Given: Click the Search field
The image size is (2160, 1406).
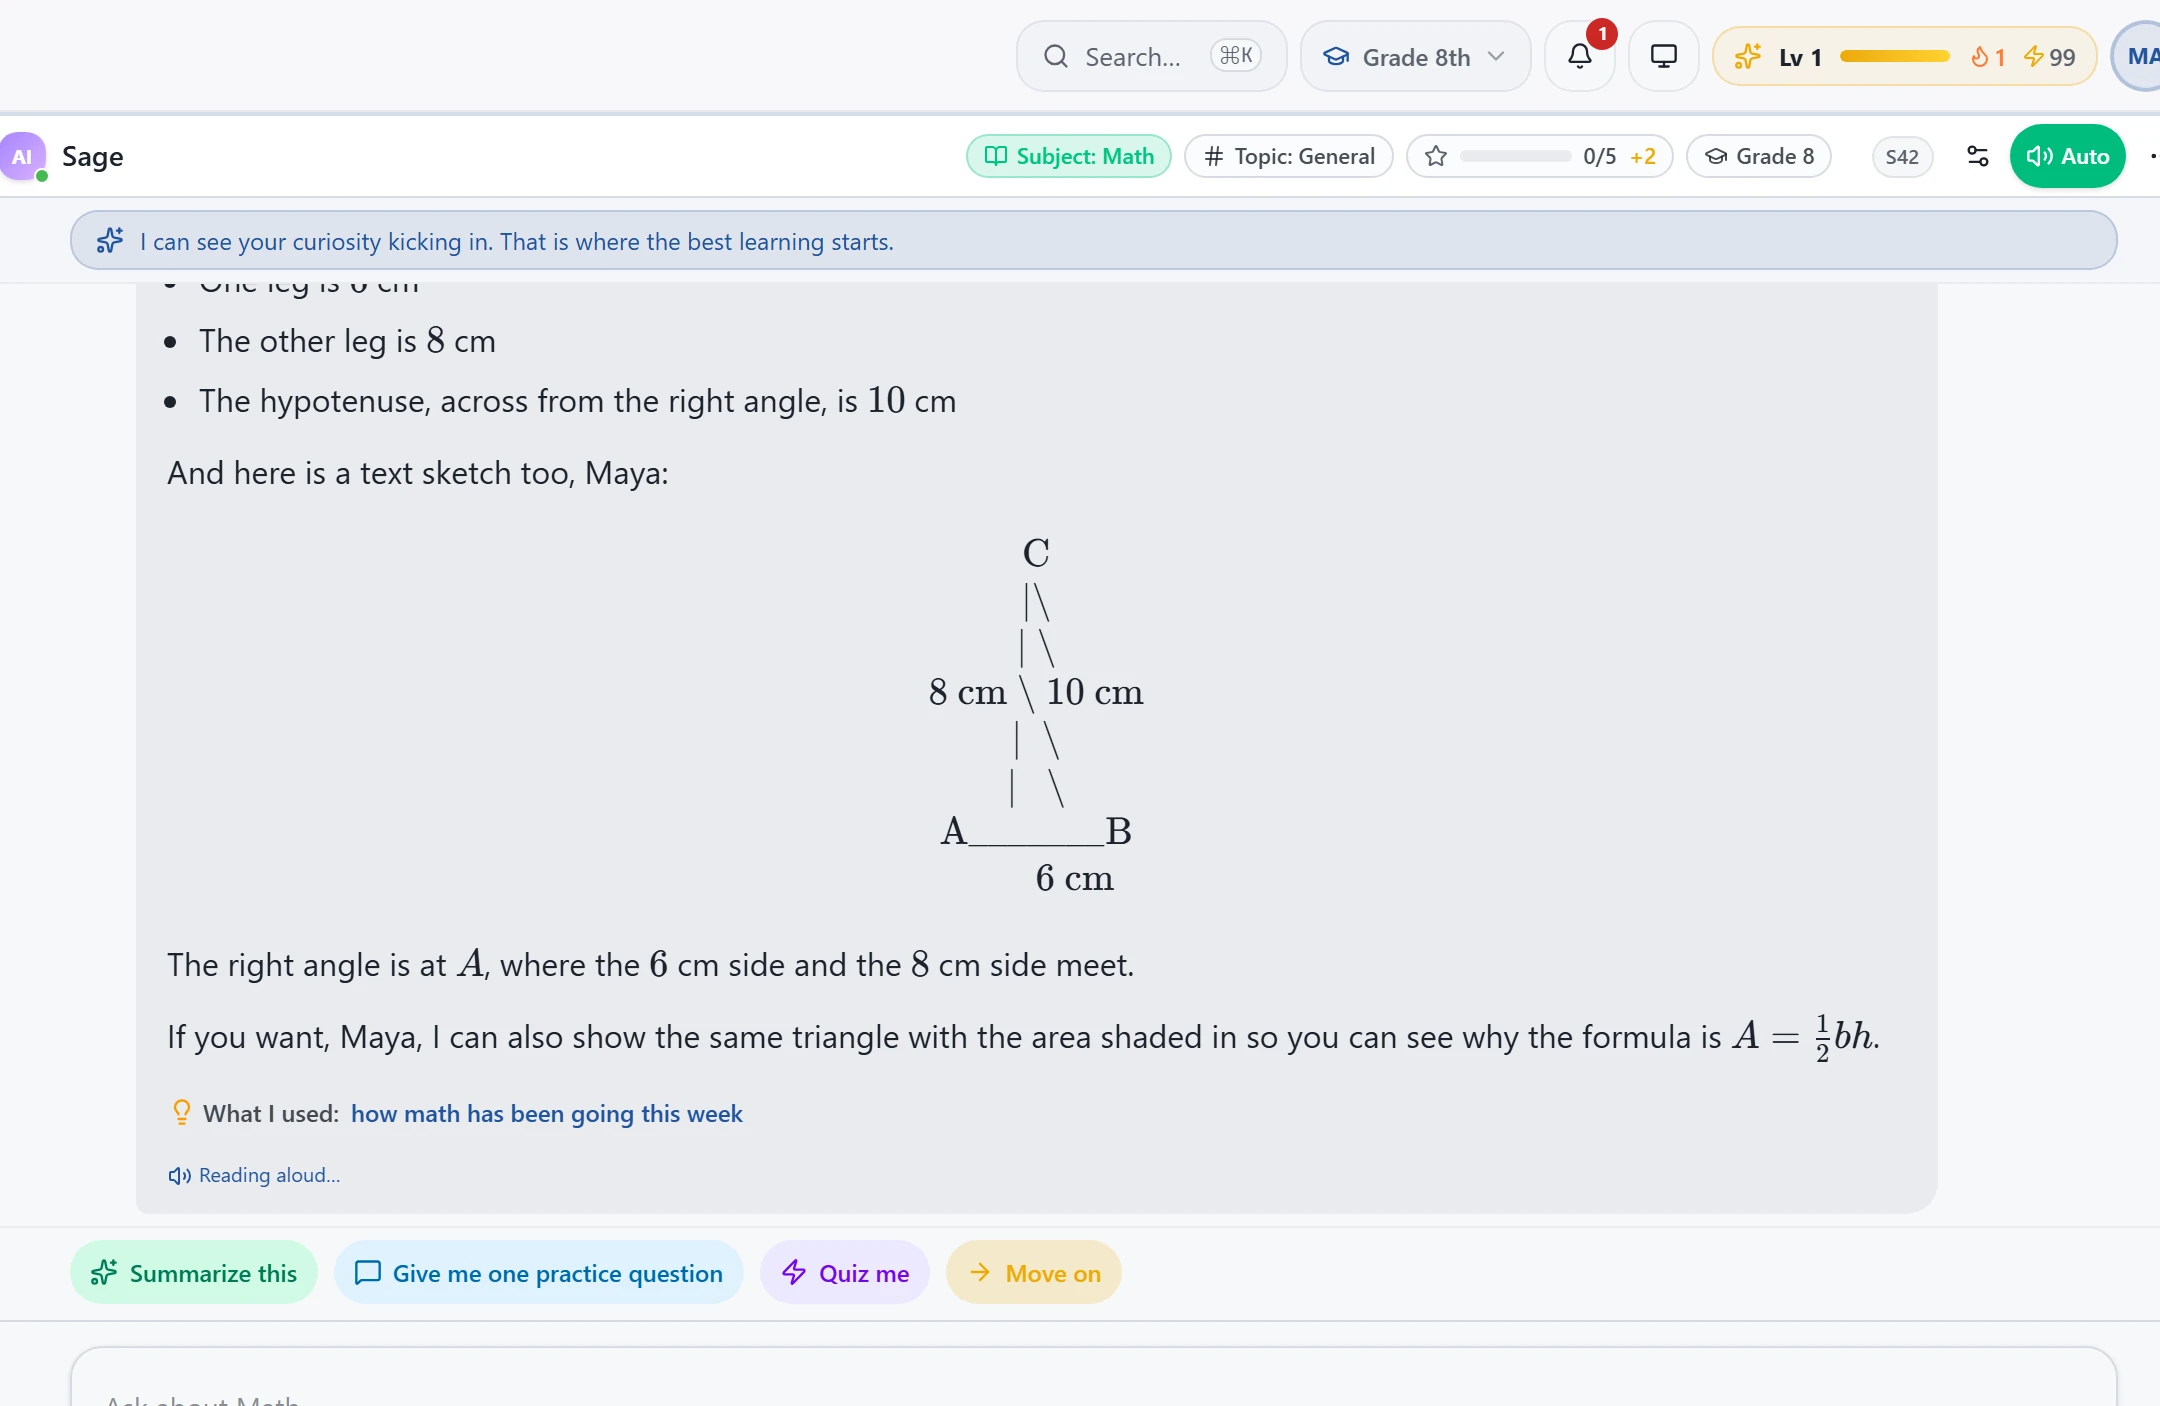Looking at the screenshot, I should [x=1152, y=56].
